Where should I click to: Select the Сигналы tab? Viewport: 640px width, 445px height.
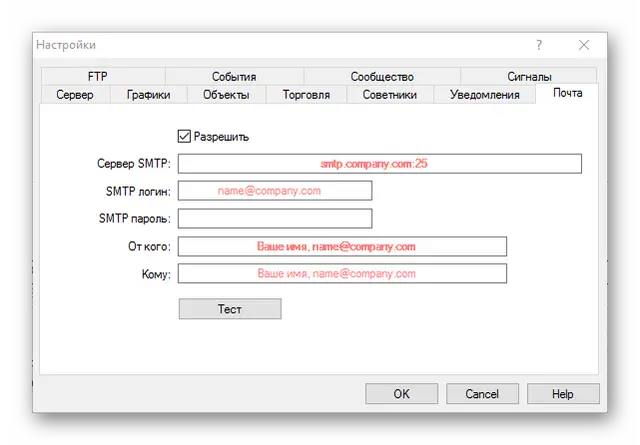[x=529, y=76]
